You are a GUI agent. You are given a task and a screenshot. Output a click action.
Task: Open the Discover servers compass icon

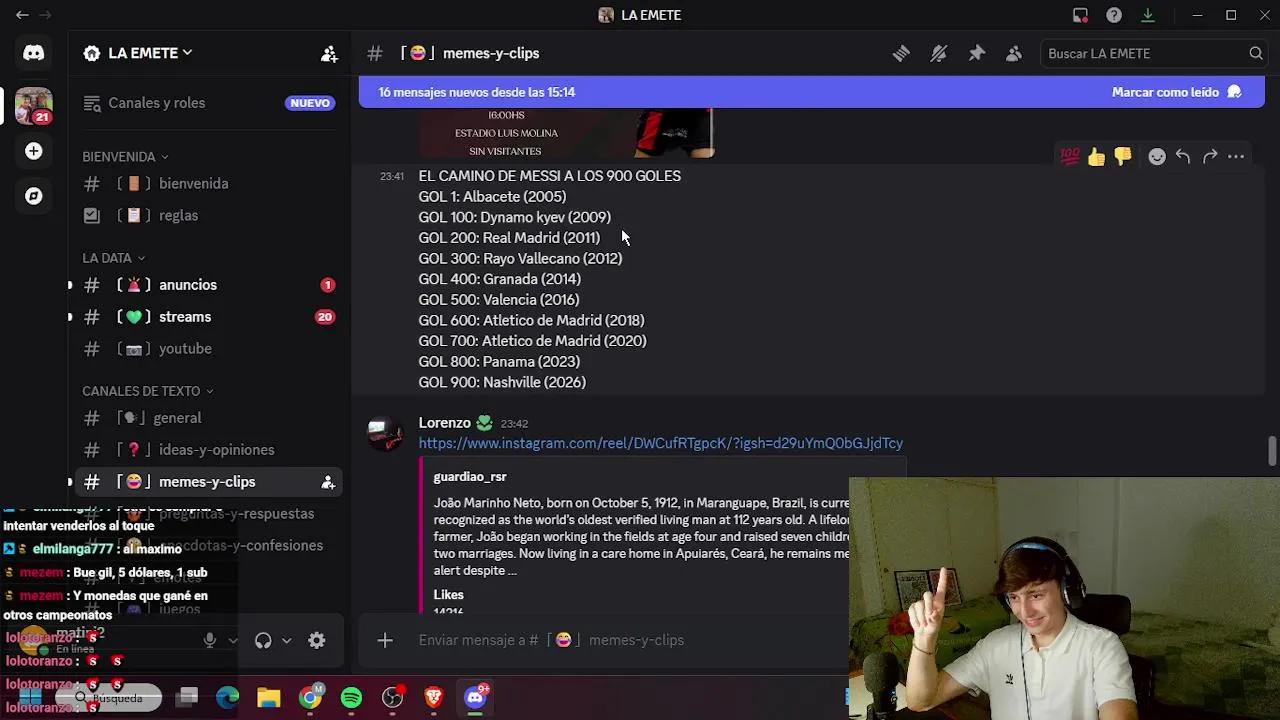pyautogui.click(x=34, y=196)
